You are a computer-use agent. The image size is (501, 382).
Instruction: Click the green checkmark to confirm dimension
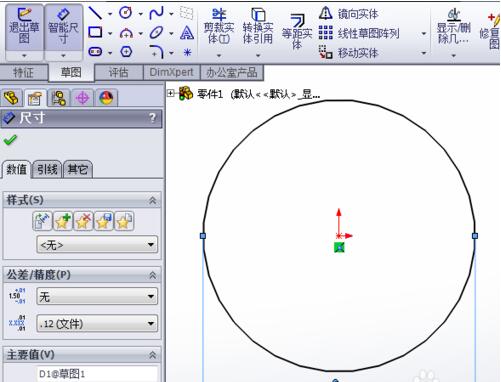coord(10,140)
